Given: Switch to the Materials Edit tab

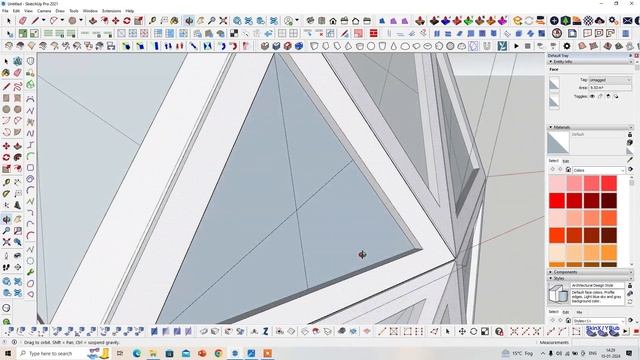Looking at the screenshot, I should point(566,161).
